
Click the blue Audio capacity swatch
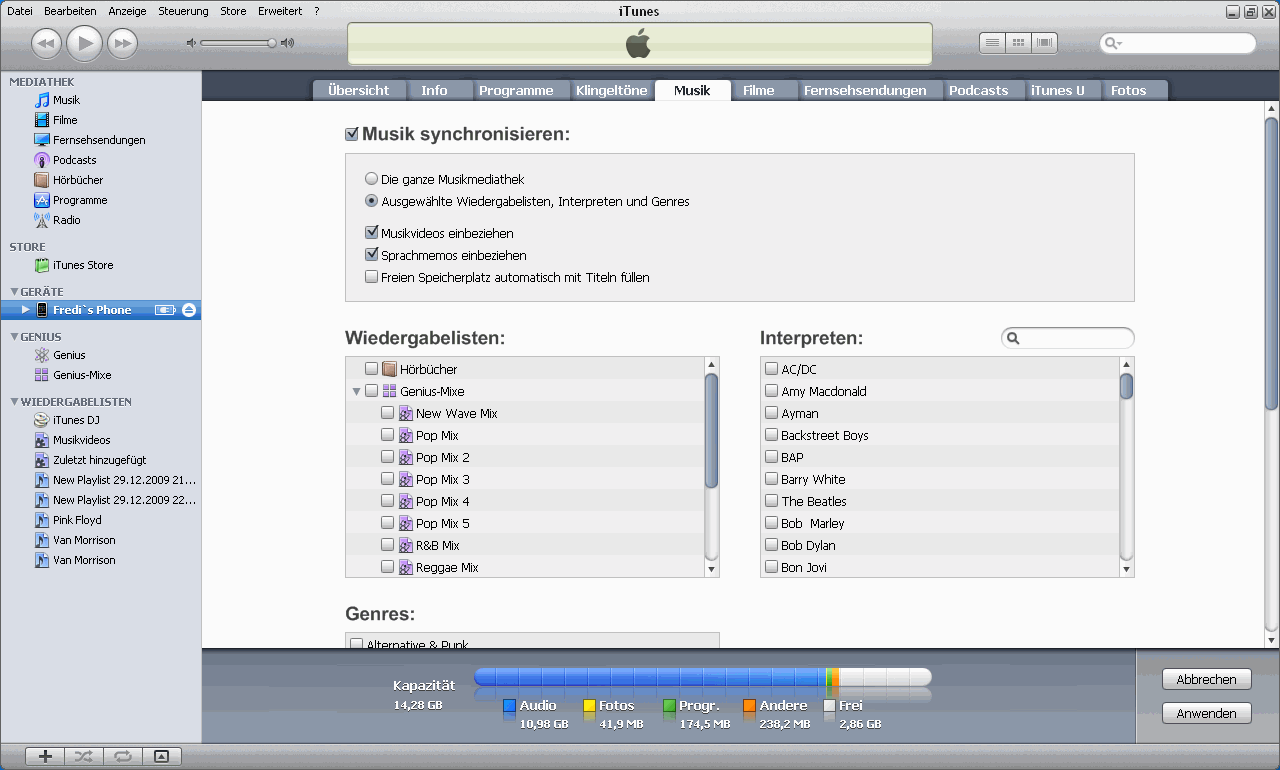pos(509,706)
